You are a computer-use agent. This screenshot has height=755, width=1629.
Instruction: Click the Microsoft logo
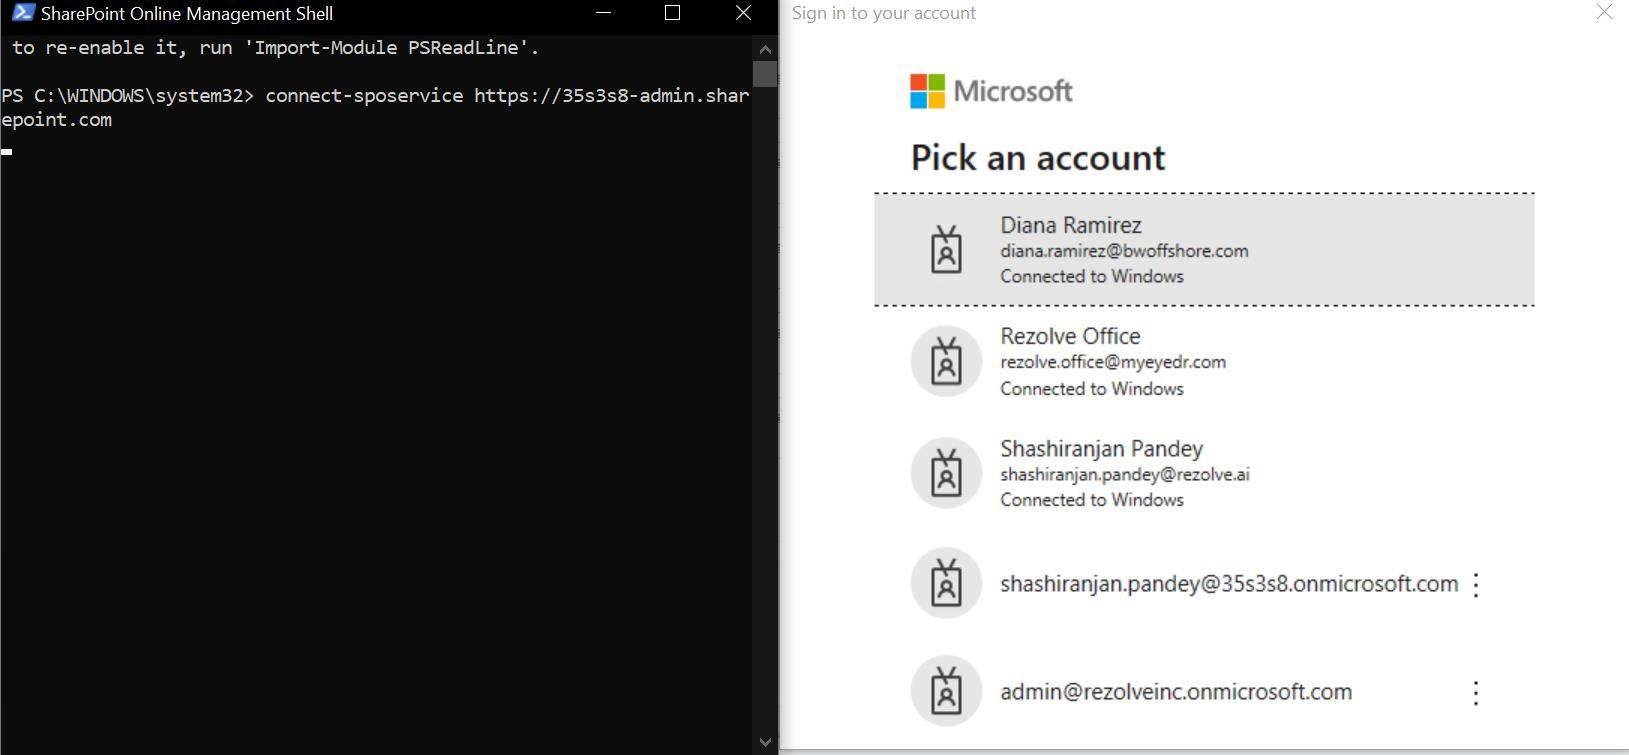tap(991, 91)
